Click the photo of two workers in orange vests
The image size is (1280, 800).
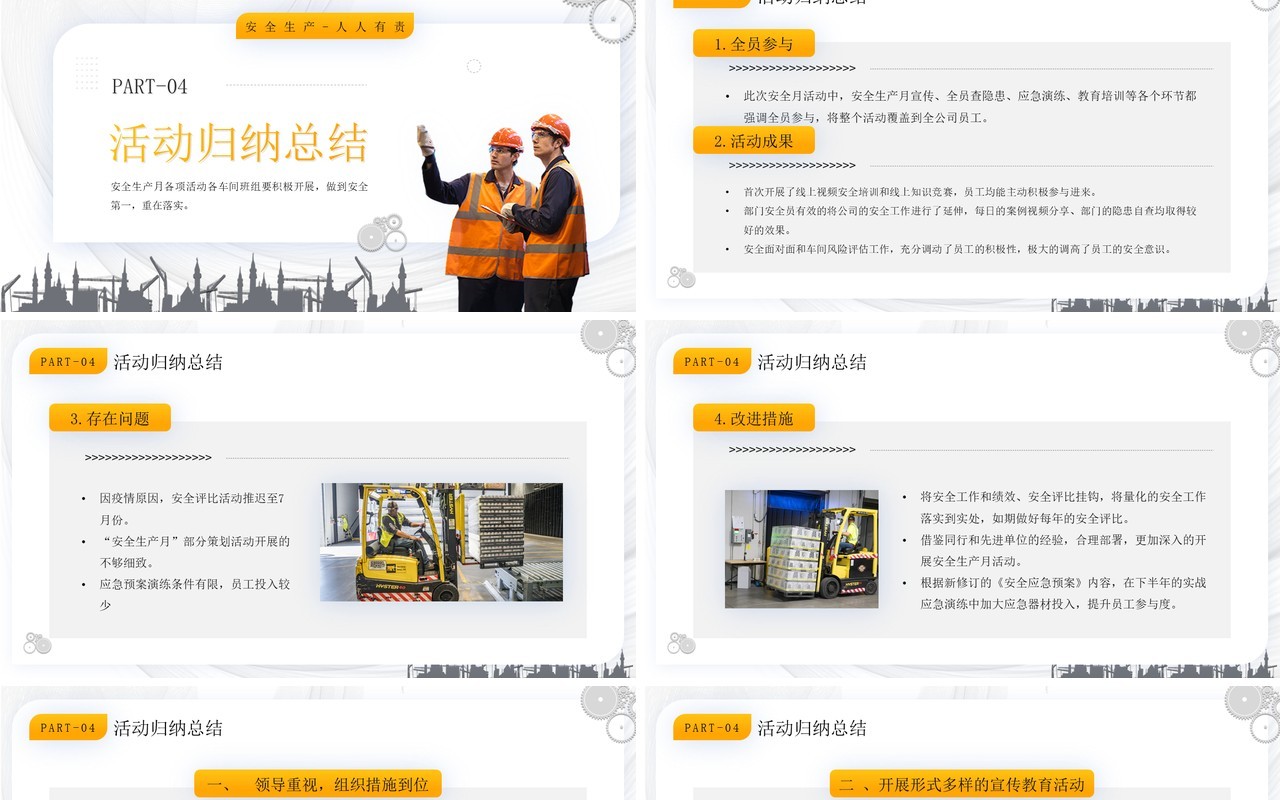point(503,212)
